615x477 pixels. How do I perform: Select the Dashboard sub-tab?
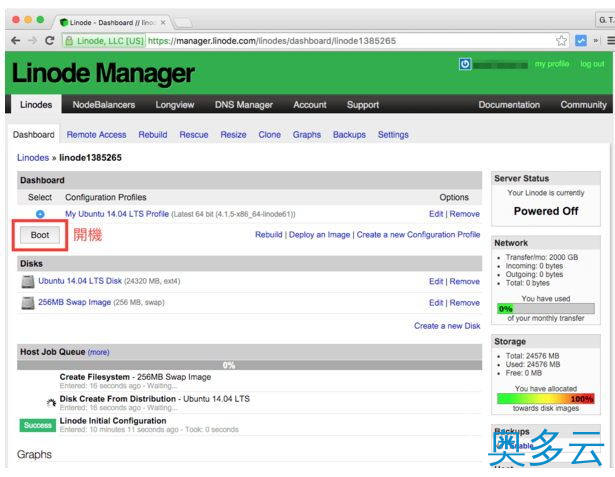34,135
